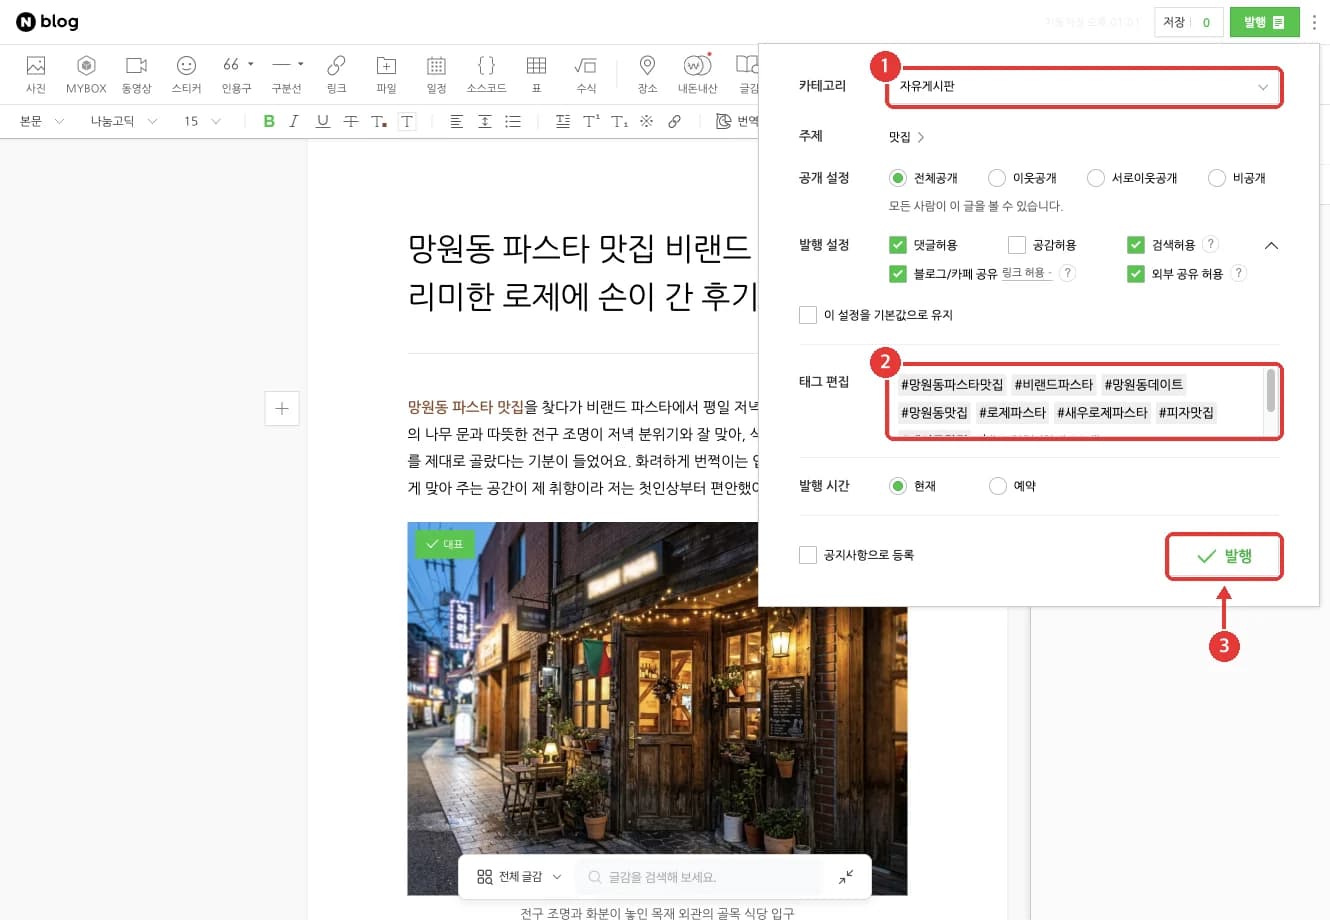Open the MYBOX icon
The height and width of the screenshot is (920, 1330).
pyautogui.click(x=86, y=74)
